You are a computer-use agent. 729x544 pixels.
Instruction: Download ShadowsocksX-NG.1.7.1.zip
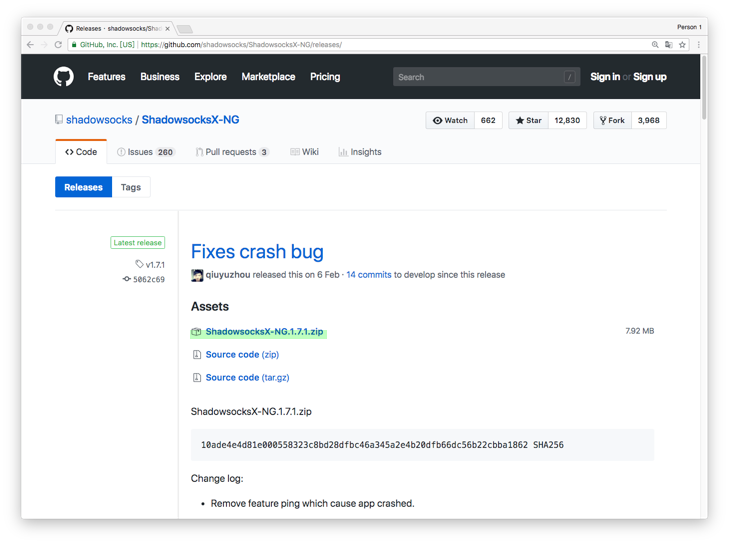[265, 332]
